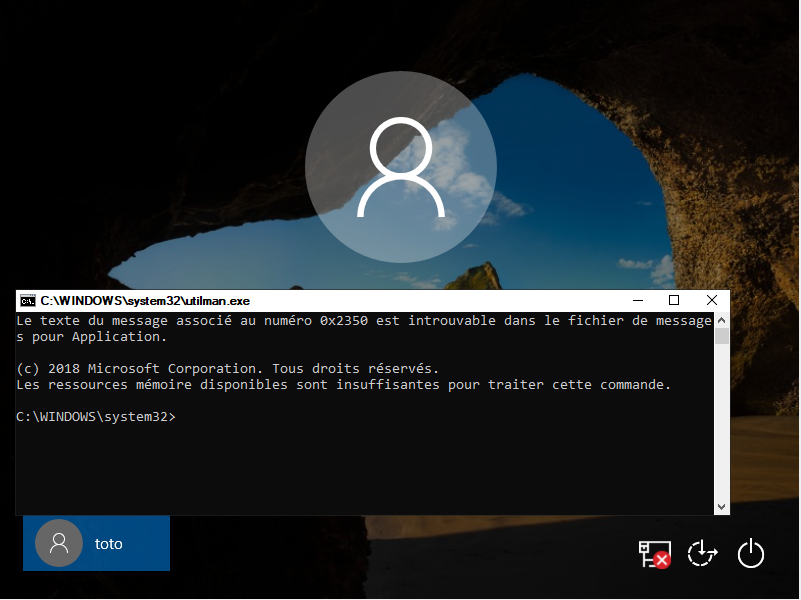Click the Microsoft Corporation copyright line
The height and width of the screenshot is (600, 801).
click(x=228, y=369)
